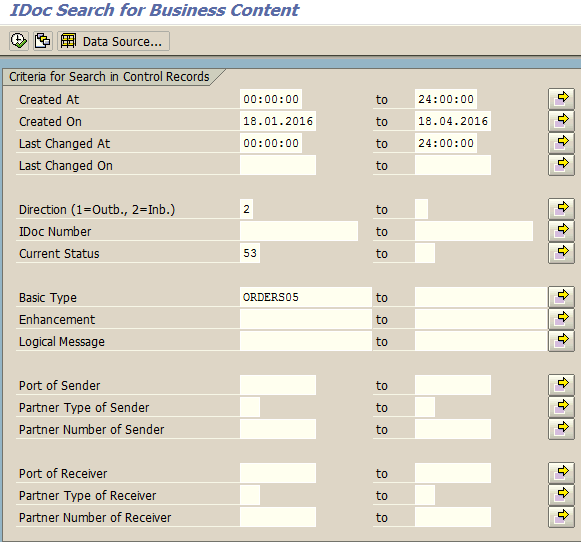This screenshot has height=542, width=581.
Task: Click IDoc Number to field
Action: [474, 231]
